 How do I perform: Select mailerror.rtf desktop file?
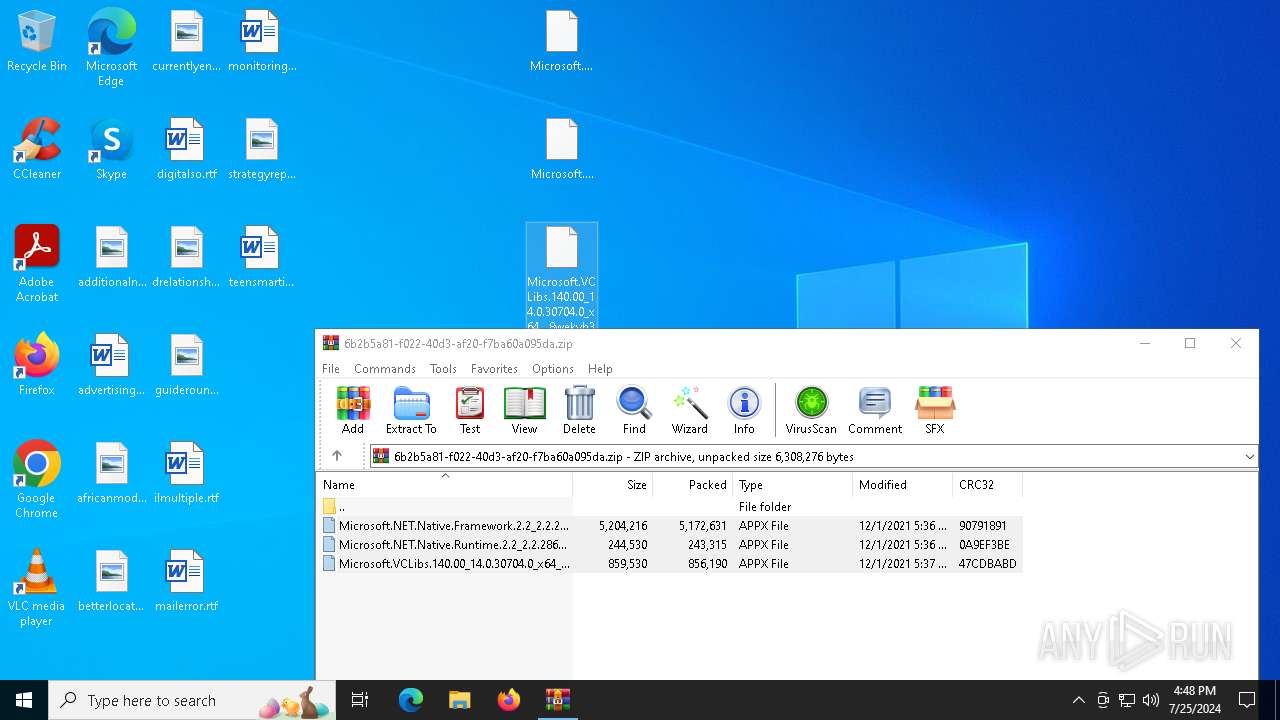tap(186, 582)
